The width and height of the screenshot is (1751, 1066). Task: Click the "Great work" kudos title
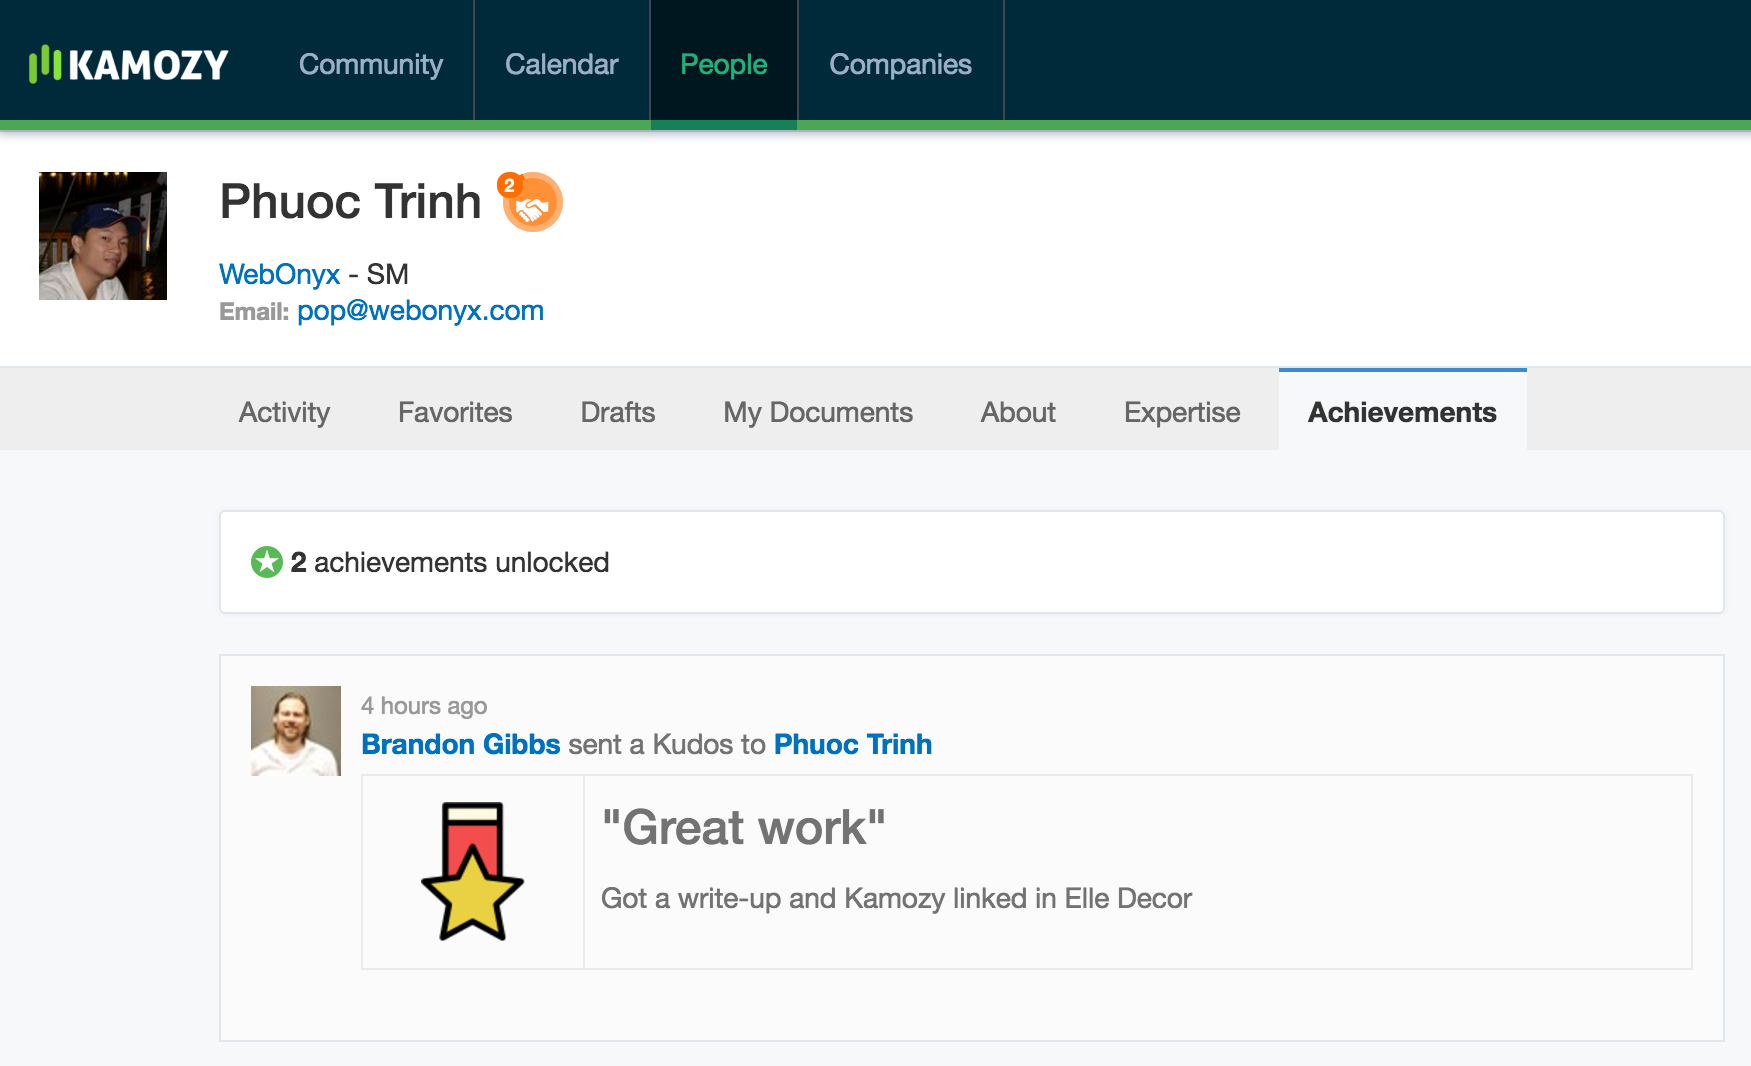point(744,828)
